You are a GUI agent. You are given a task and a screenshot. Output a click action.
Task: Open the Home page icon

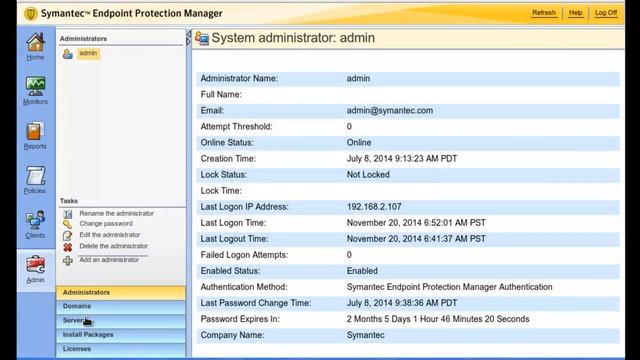36,42
